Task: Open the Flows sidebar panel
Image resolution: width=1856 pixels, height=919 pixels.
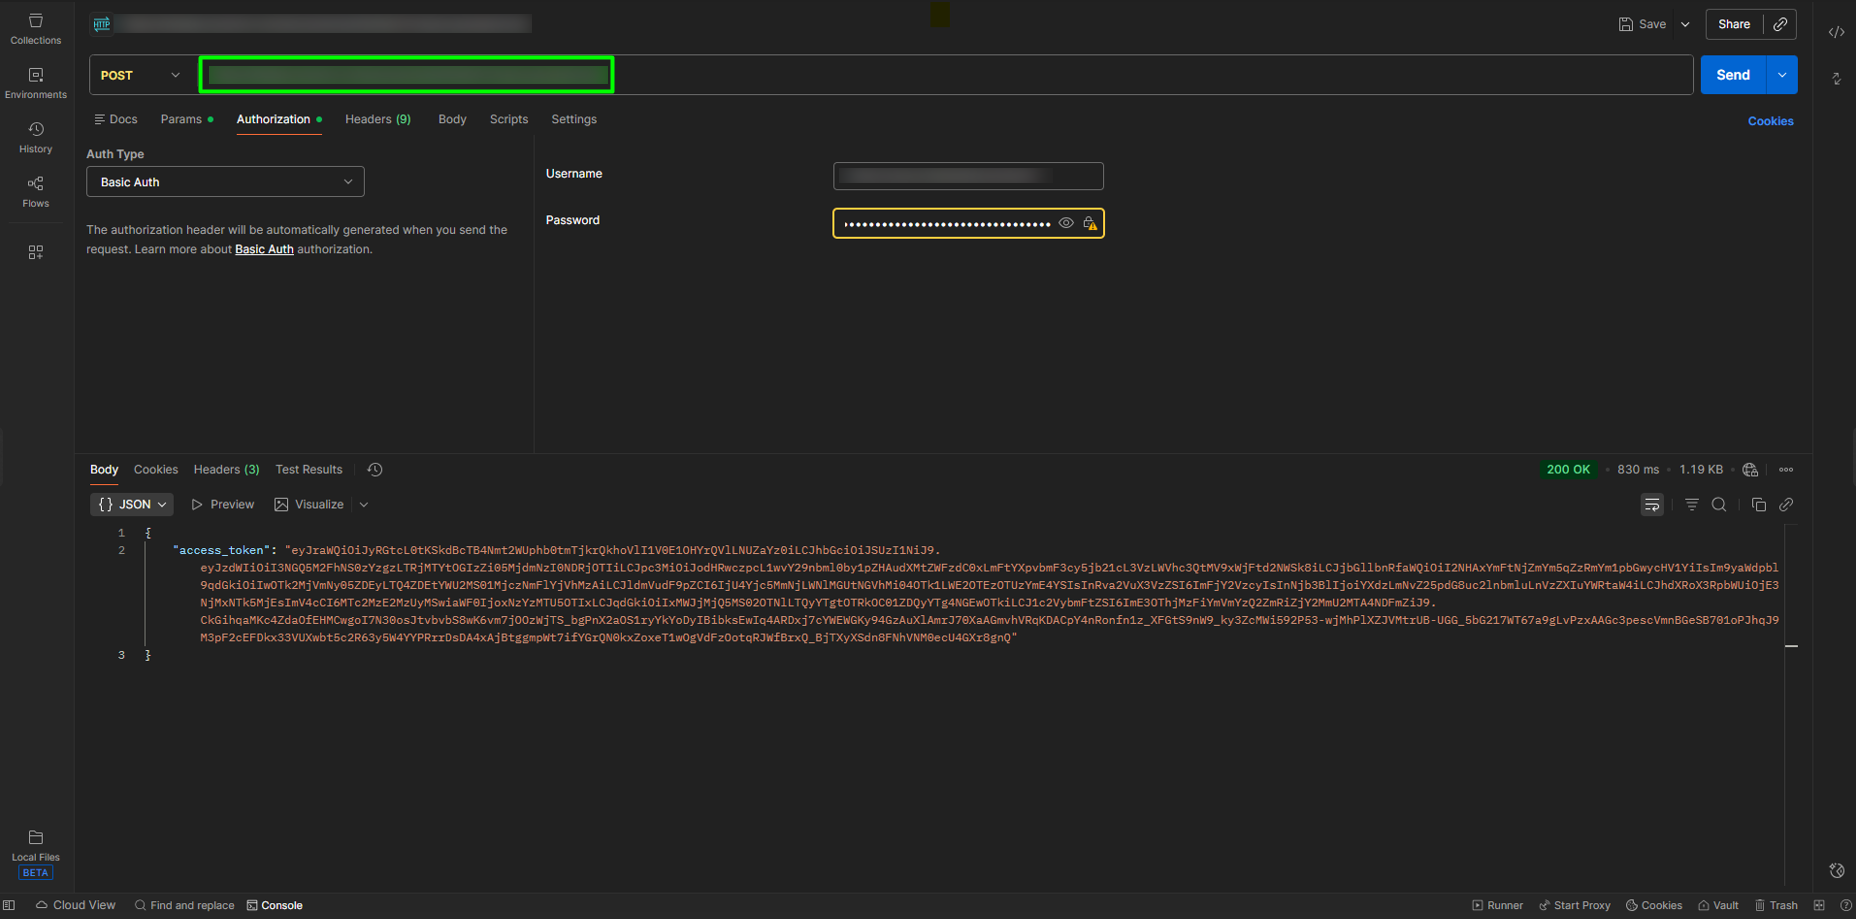Action: click(x=35, y=191)
